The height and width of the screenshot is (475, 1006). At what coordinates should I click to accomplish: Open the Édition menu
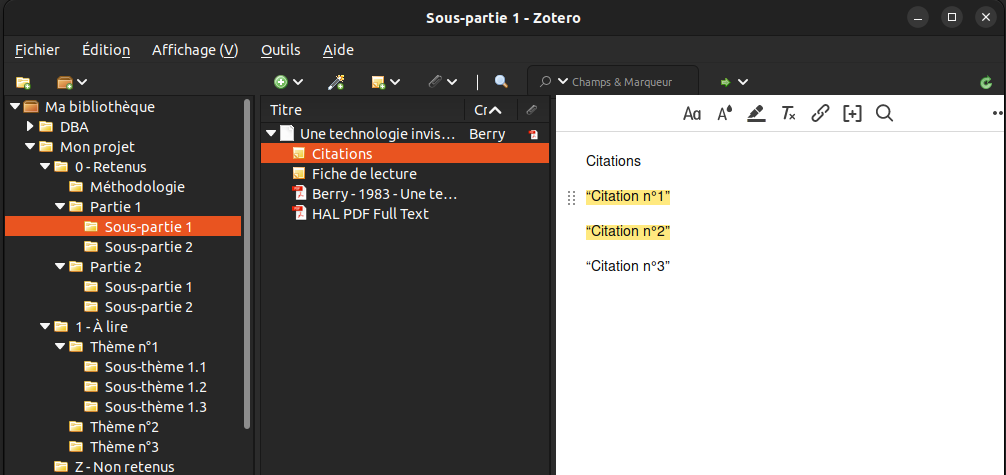point(106,50)
